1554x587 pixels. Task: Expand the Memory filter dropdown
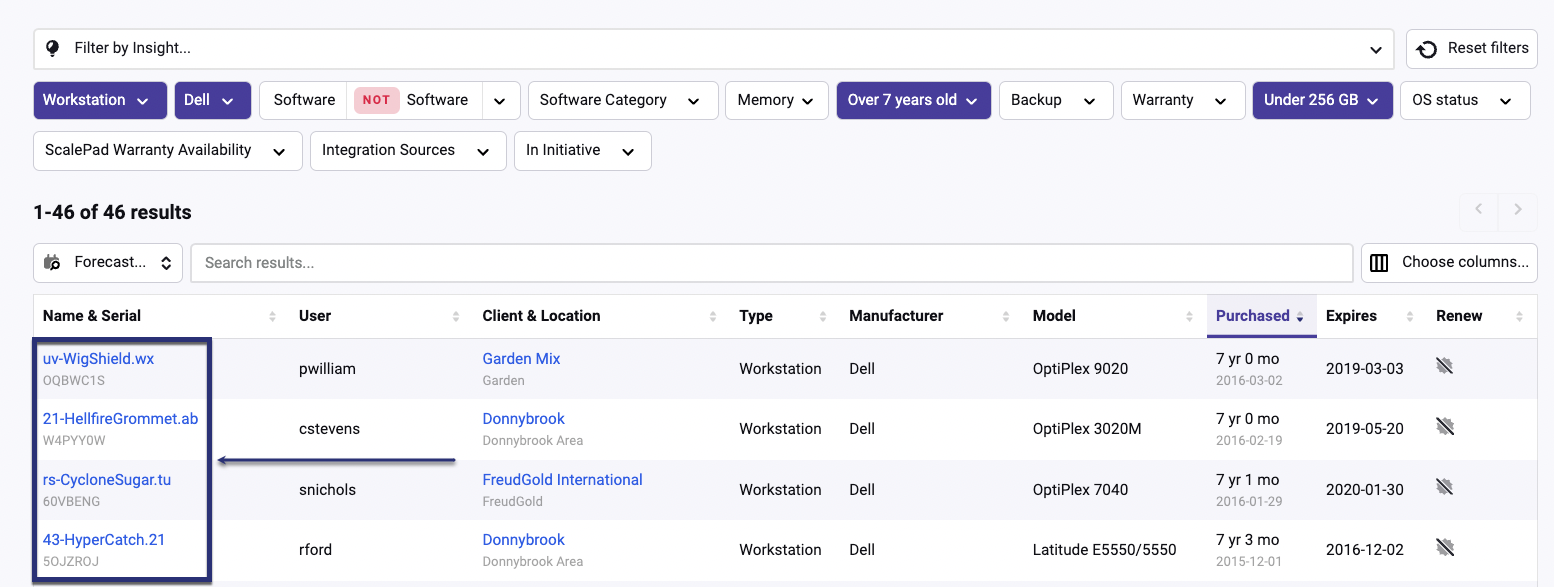pyautogui.click(x=777, y=100)
